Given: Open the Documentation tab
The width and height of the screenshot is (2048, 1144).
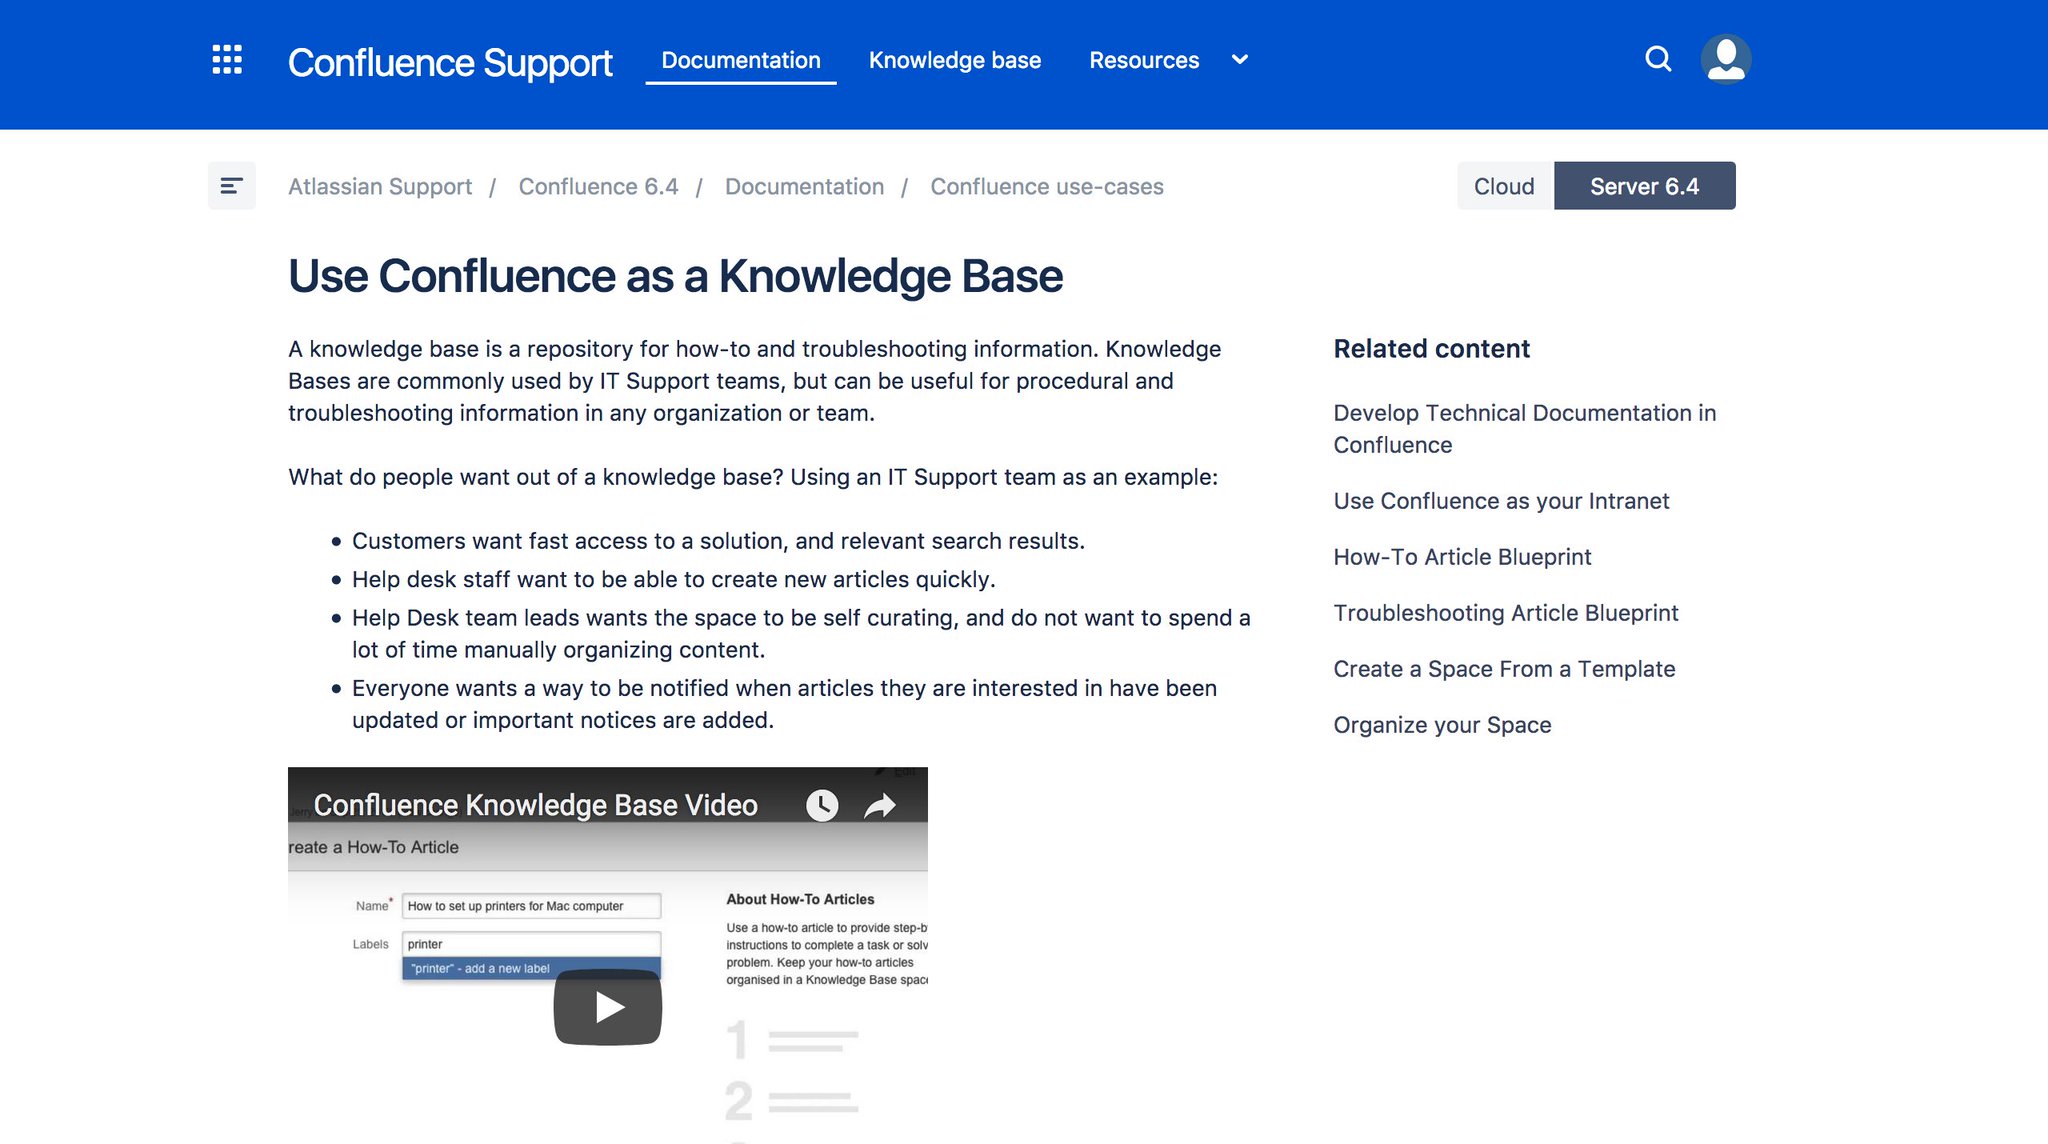Looking at the screenshot, I should point(741,60).
